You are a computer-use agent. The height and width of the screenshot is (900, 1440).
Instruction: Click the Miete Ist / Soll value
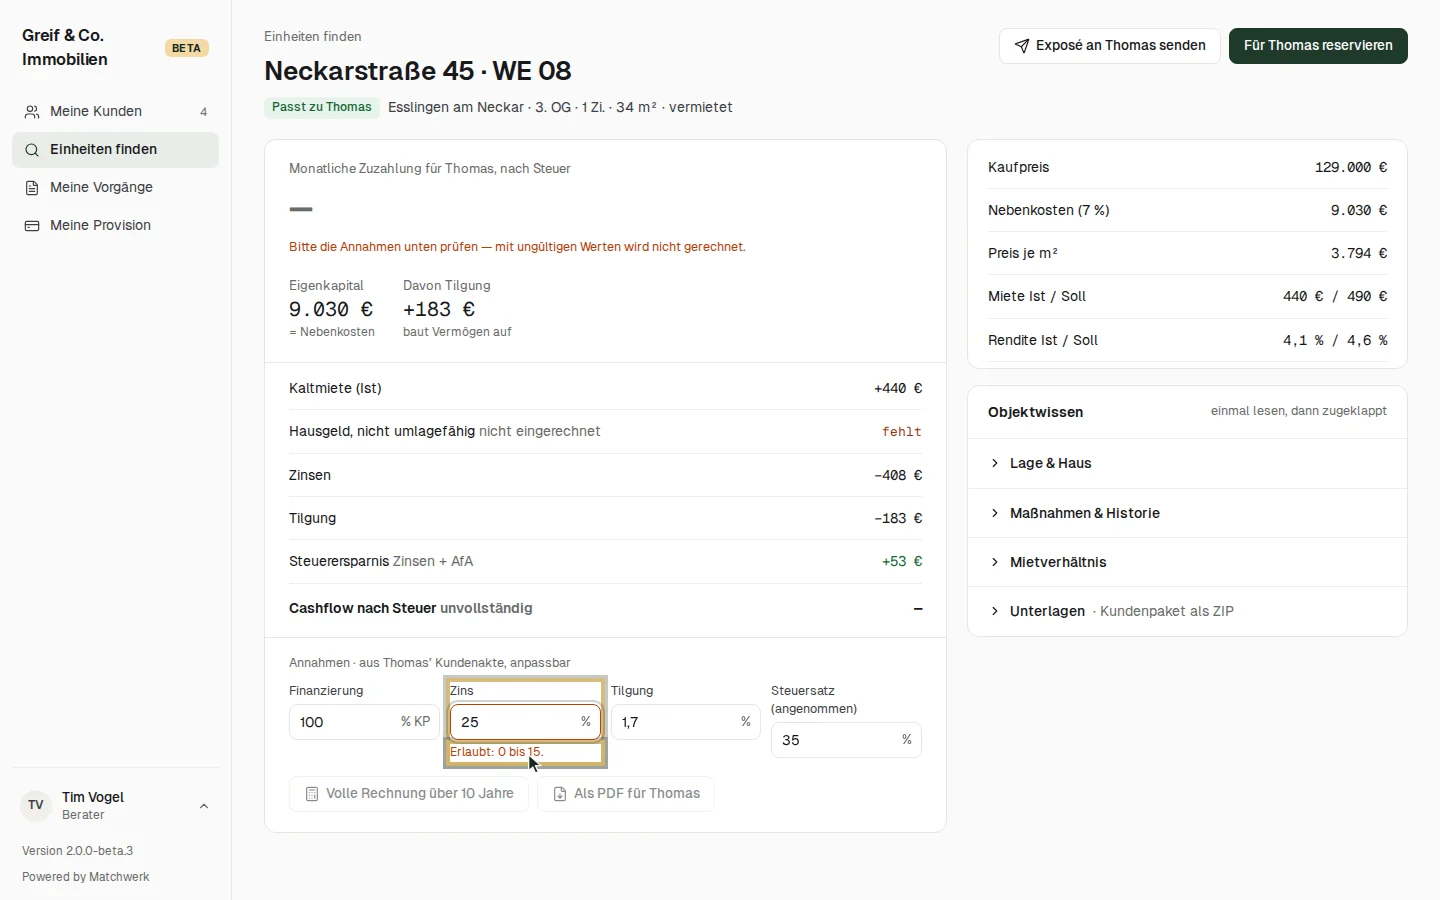click(1335, 297)
